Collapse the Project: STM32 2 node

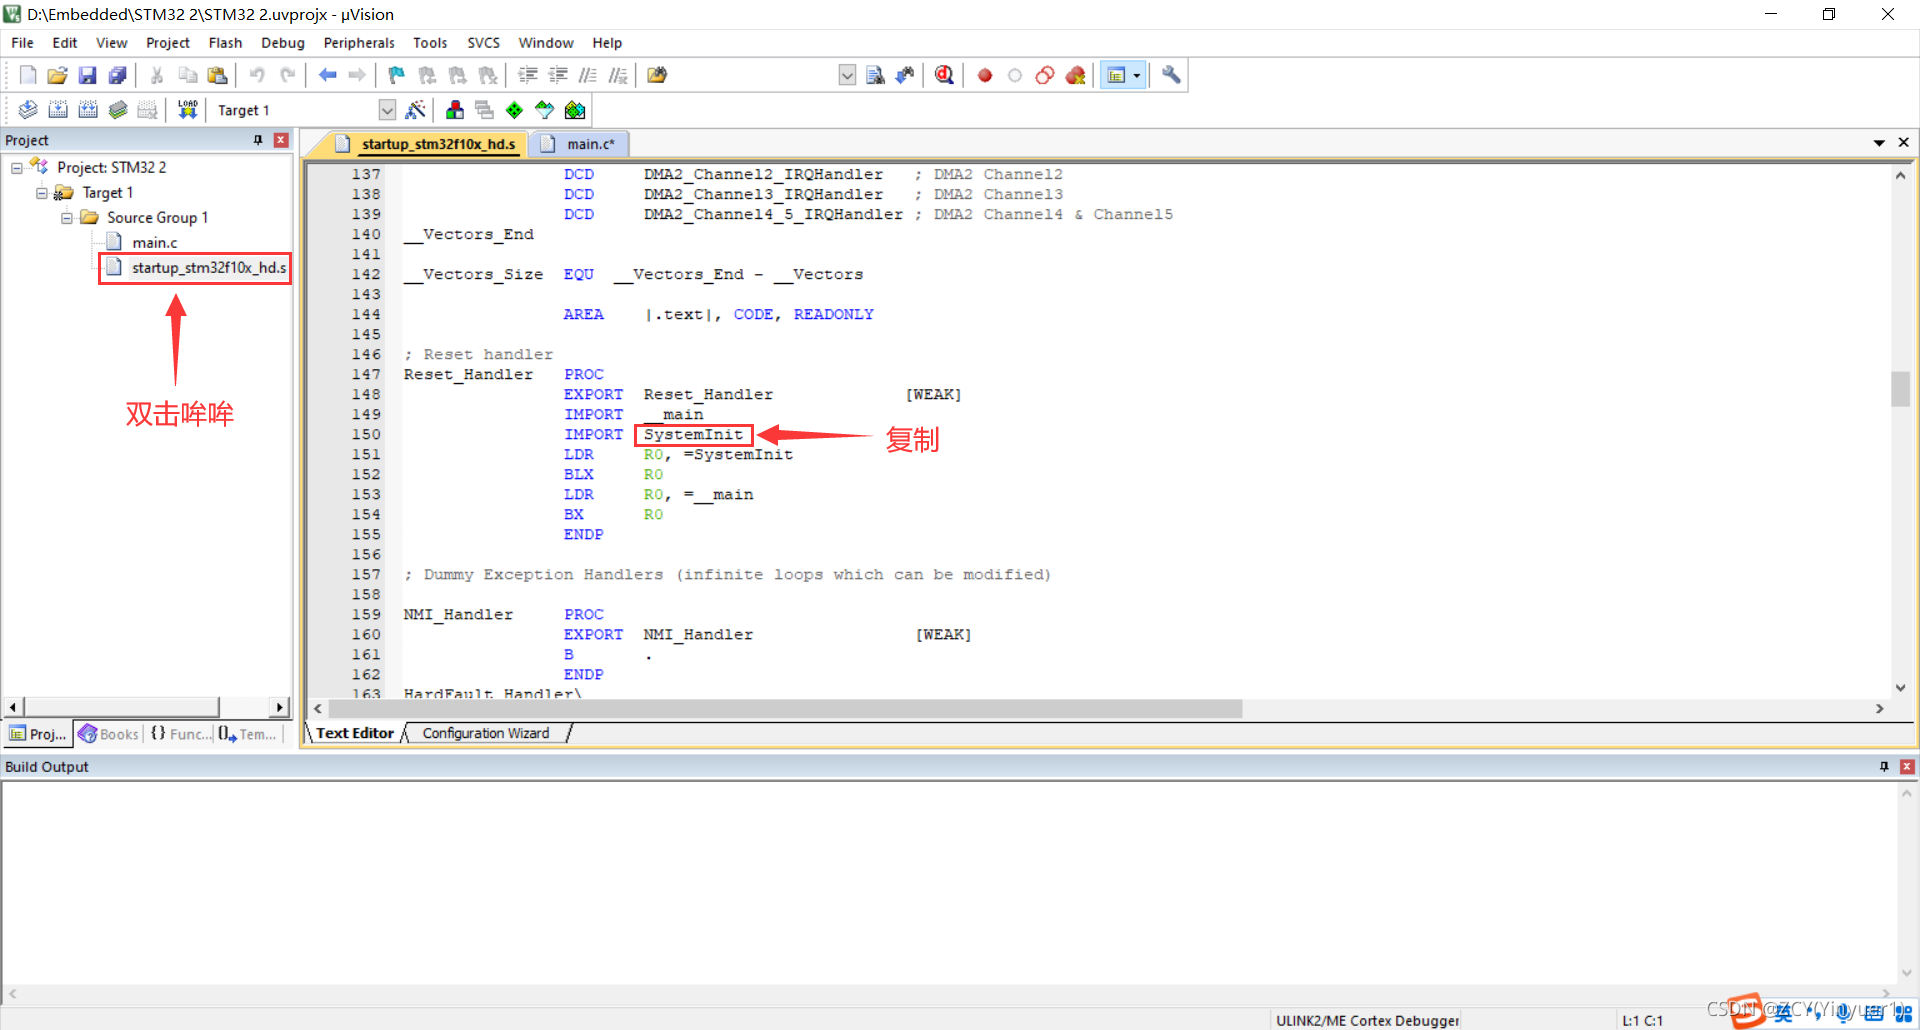click(17, 168)
